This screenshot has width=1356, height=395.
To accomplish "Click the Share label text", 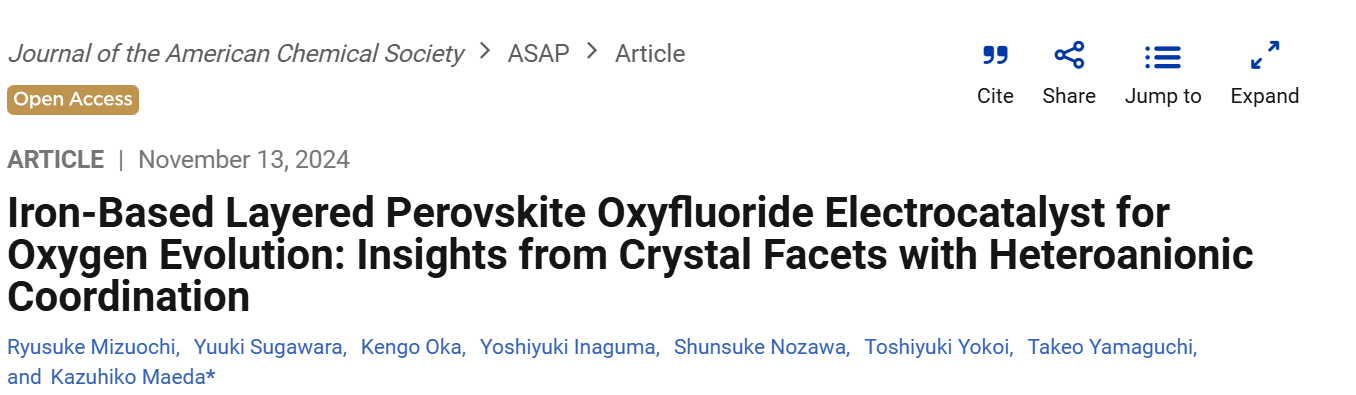I will (x=1069, y=96).
